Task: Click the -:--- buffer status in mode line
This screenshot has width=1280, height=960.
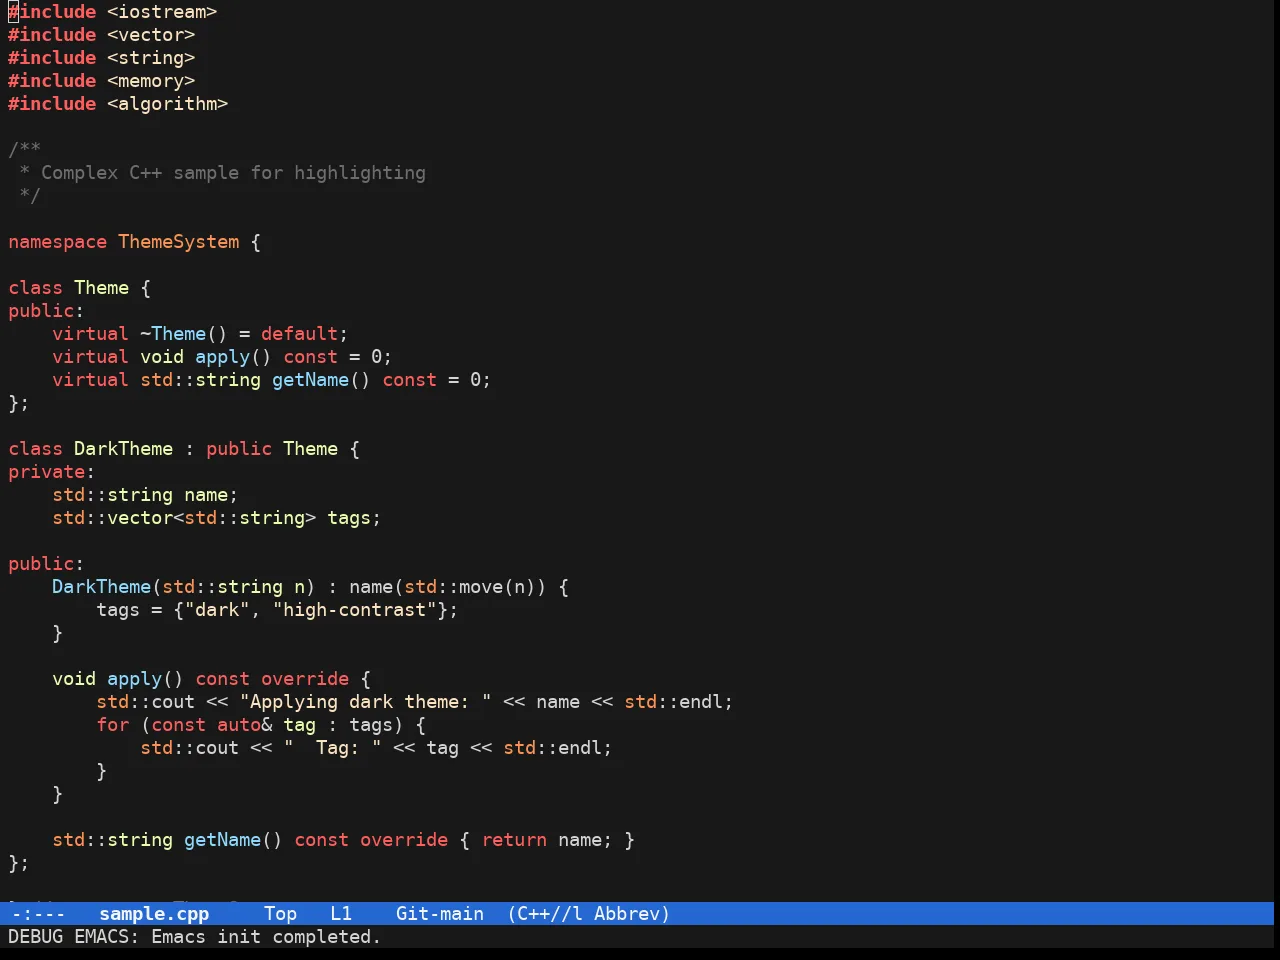Action: pyautogui.click(x=38, y=913)
